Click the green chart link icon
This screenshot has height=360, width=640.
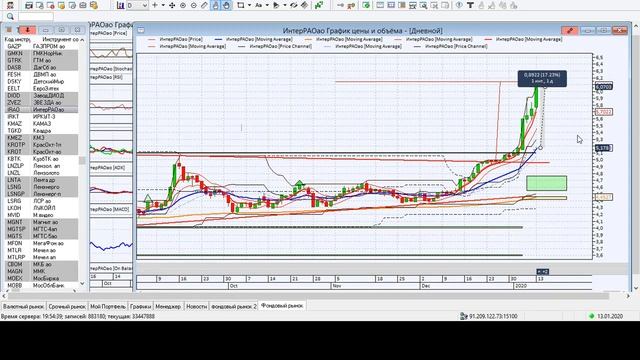319,5
